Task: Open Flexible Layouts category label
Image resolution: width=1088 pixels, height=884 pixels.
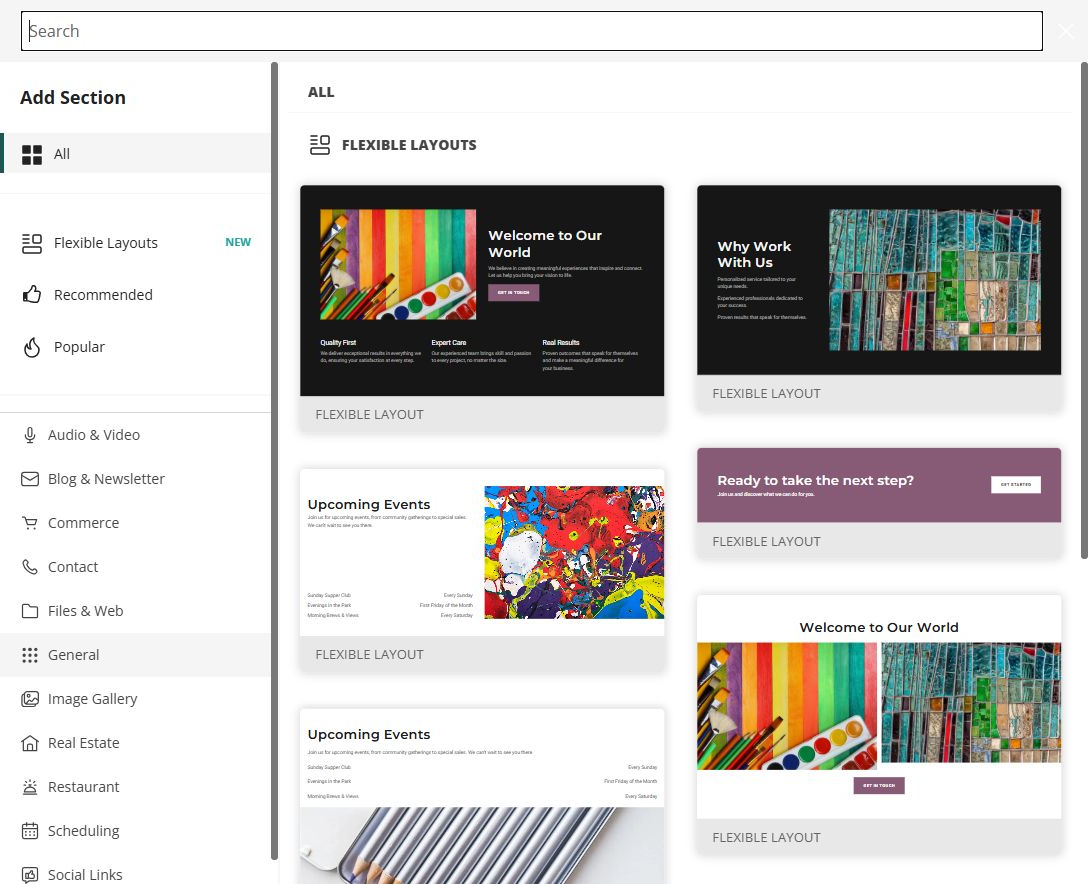Action: point(106,243)
